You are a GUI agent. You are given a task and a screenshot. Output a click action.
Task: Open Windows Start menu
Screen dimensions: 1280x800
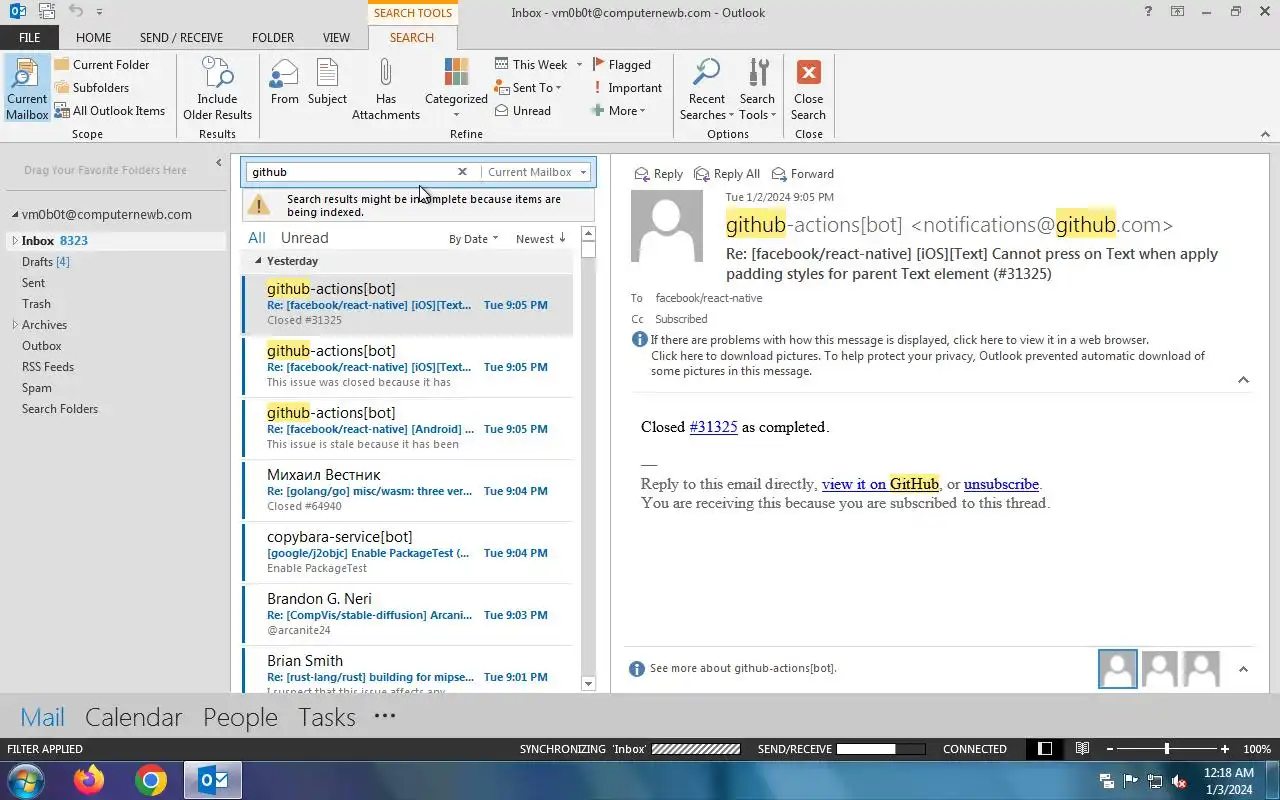[26, 780]
